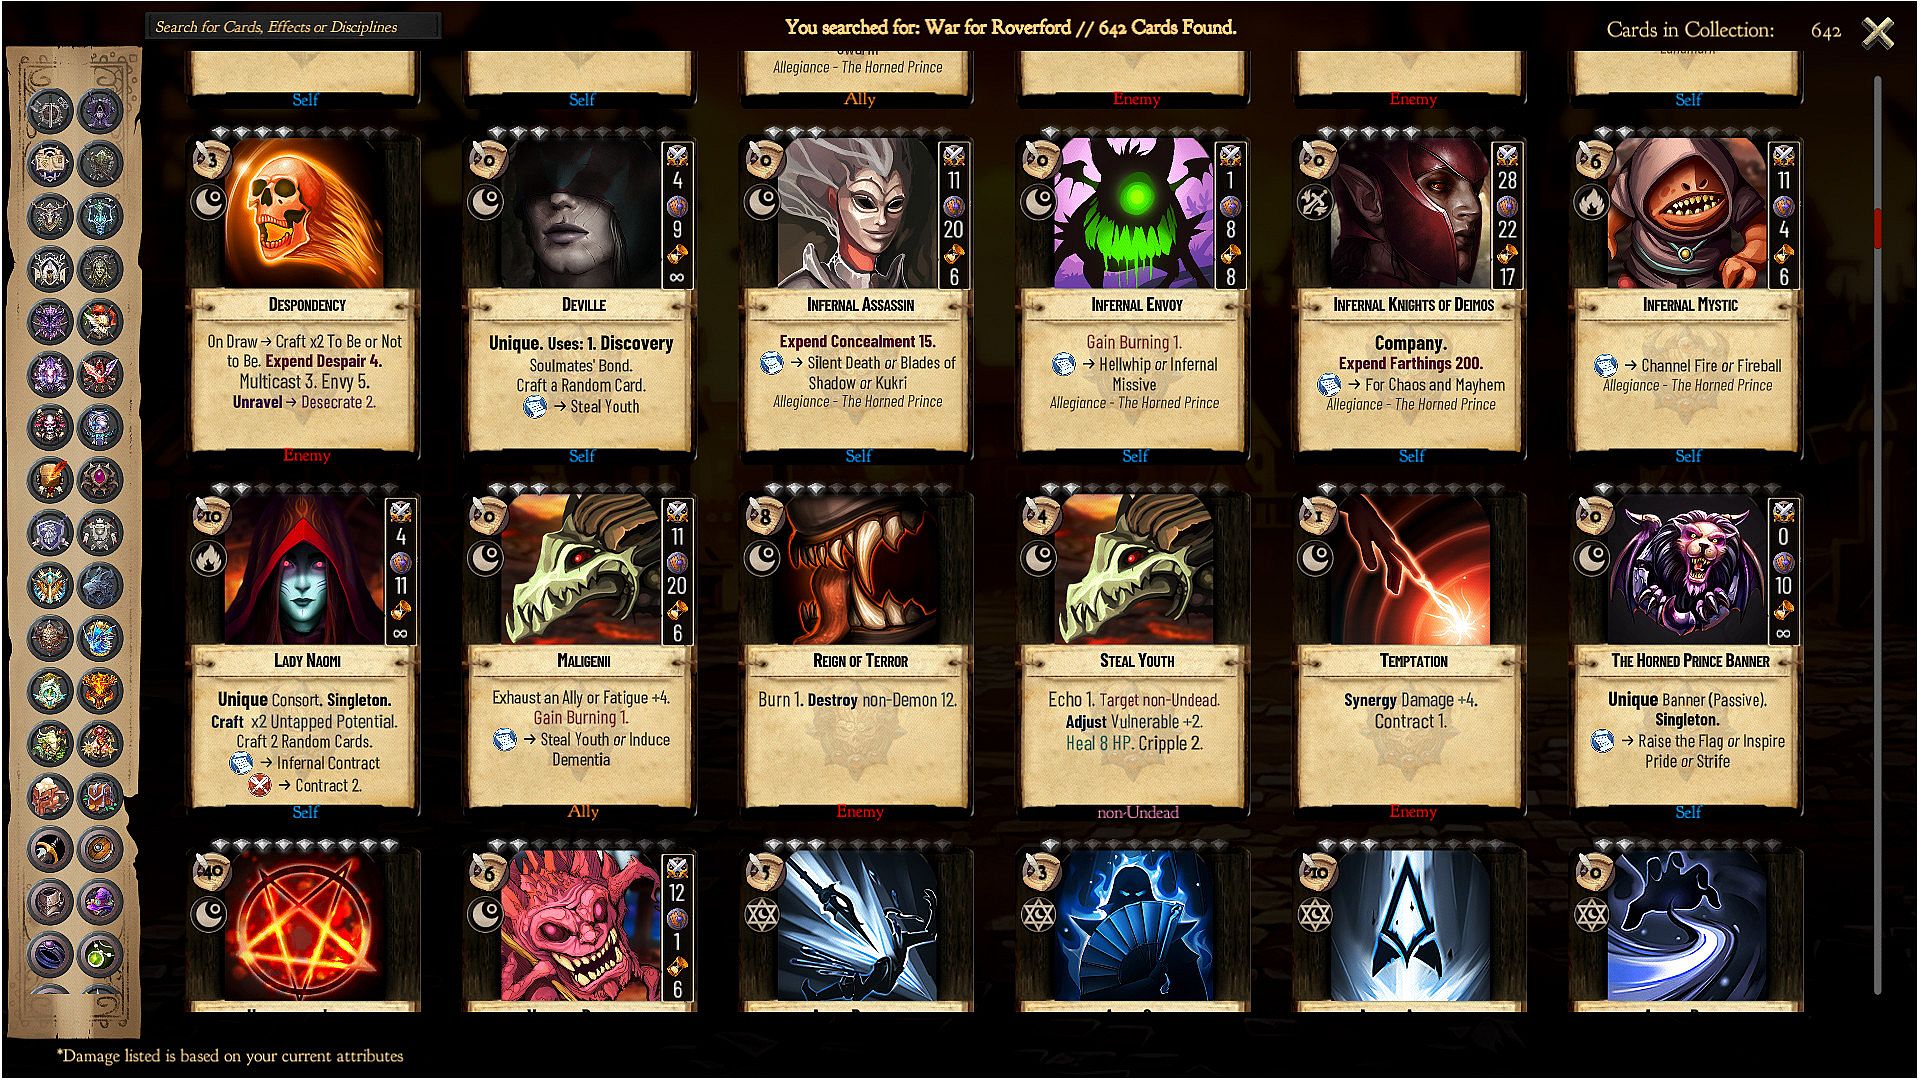Select the Infernal Envoy card
Screen dimensions: 1920x1080
point(1134,295)
